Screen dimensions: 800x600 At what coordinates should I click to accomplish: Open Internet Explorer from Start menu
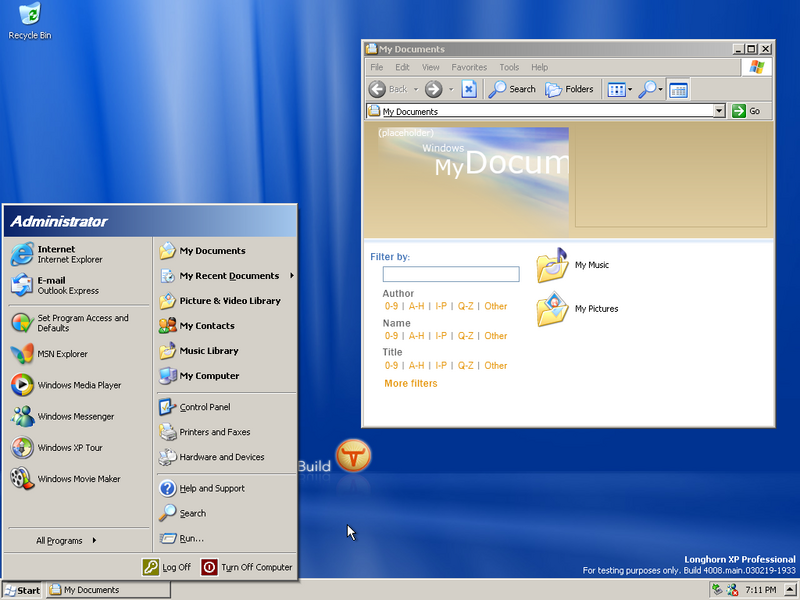point(56,254)
